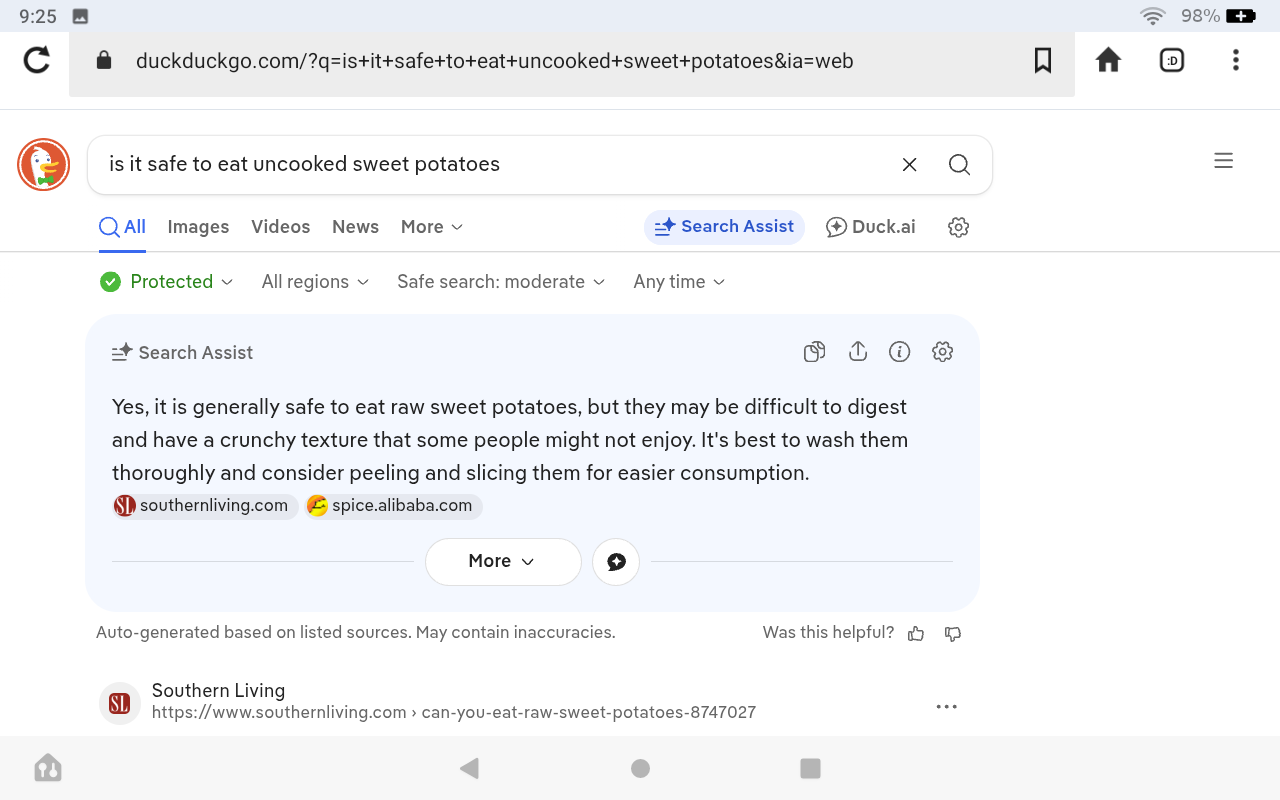Screen dimensions: 1280x800
Task: Click the Search Assist button
Action: (x=724, y=227)
